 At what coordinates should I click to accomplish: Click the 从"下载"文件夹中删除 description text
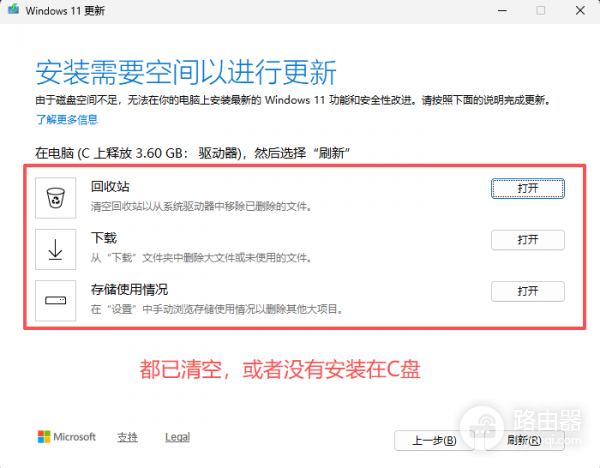click(x=201, y=258)
